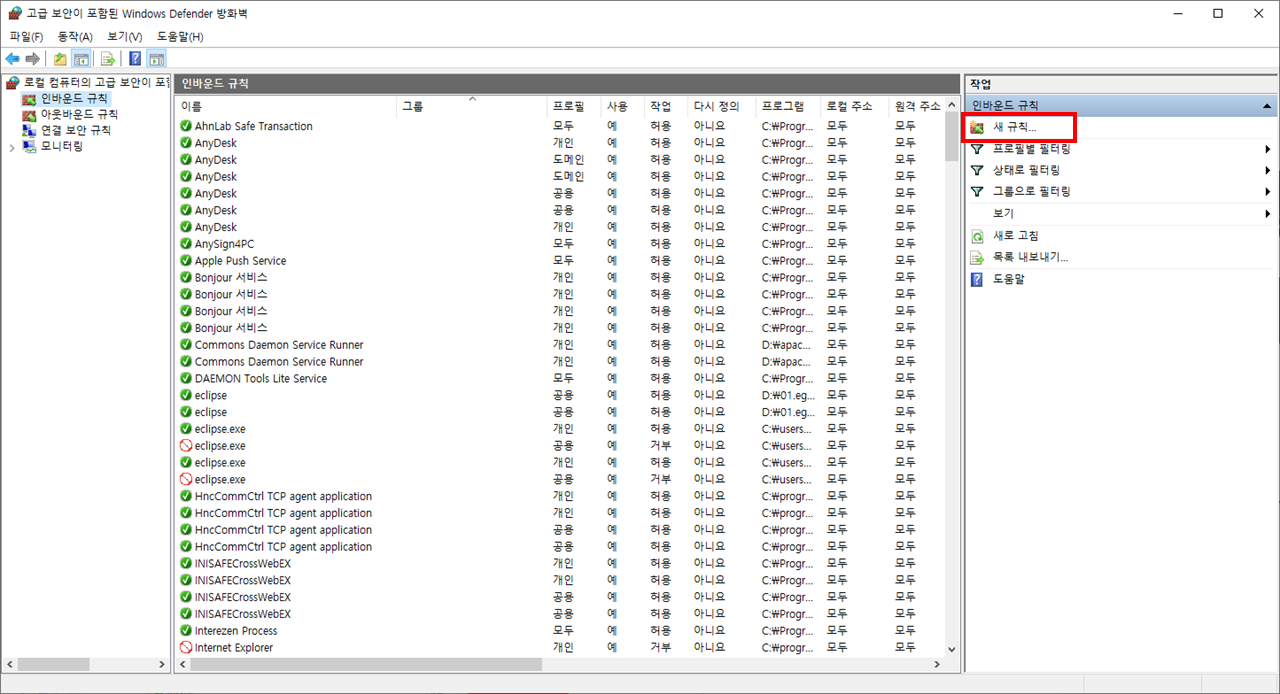Click the rule list horizontal scrollbar right arrow
Screen dimensions: 1280x694
(937, 664)
